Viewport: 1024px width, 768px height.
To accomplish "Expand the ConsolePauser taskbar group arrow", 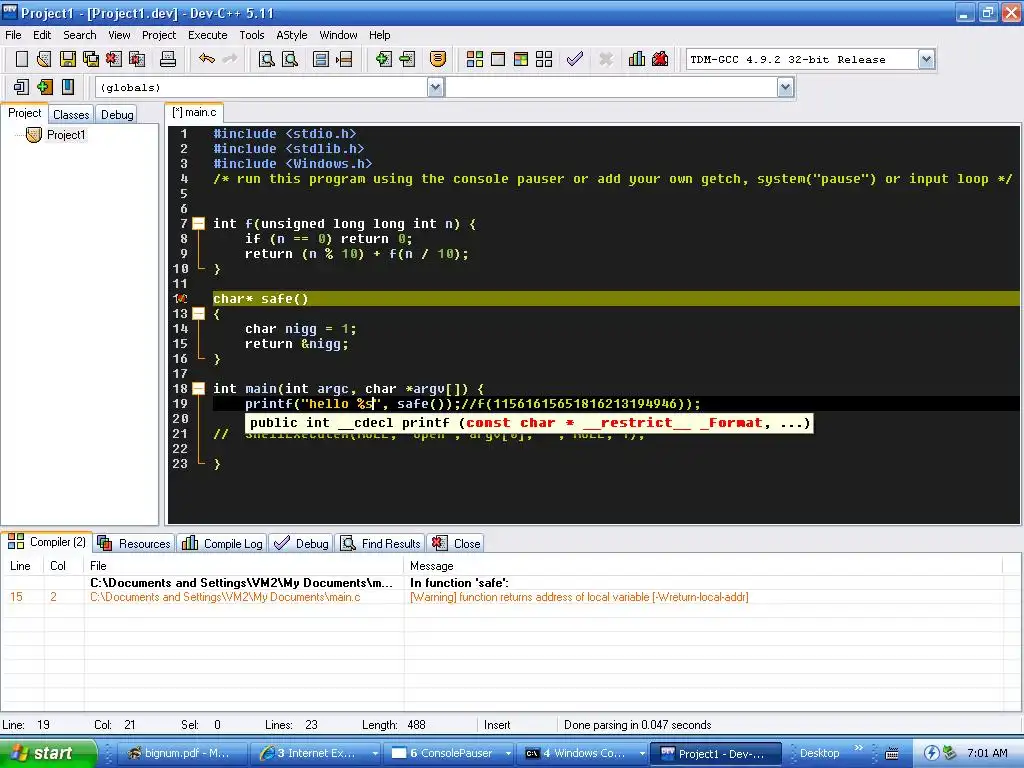I will pyautogui.click(x=508, y=753).
